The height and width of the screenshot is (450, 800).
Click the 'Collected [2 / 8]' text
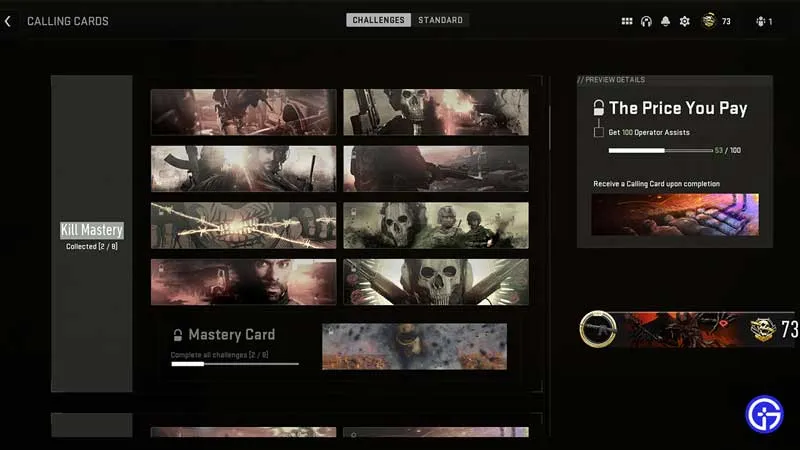point(92,246)
